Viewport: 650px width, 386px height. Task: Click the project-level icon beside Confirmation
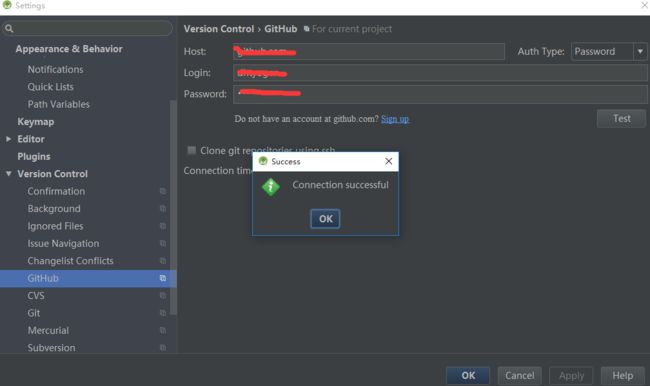[163, 191]
